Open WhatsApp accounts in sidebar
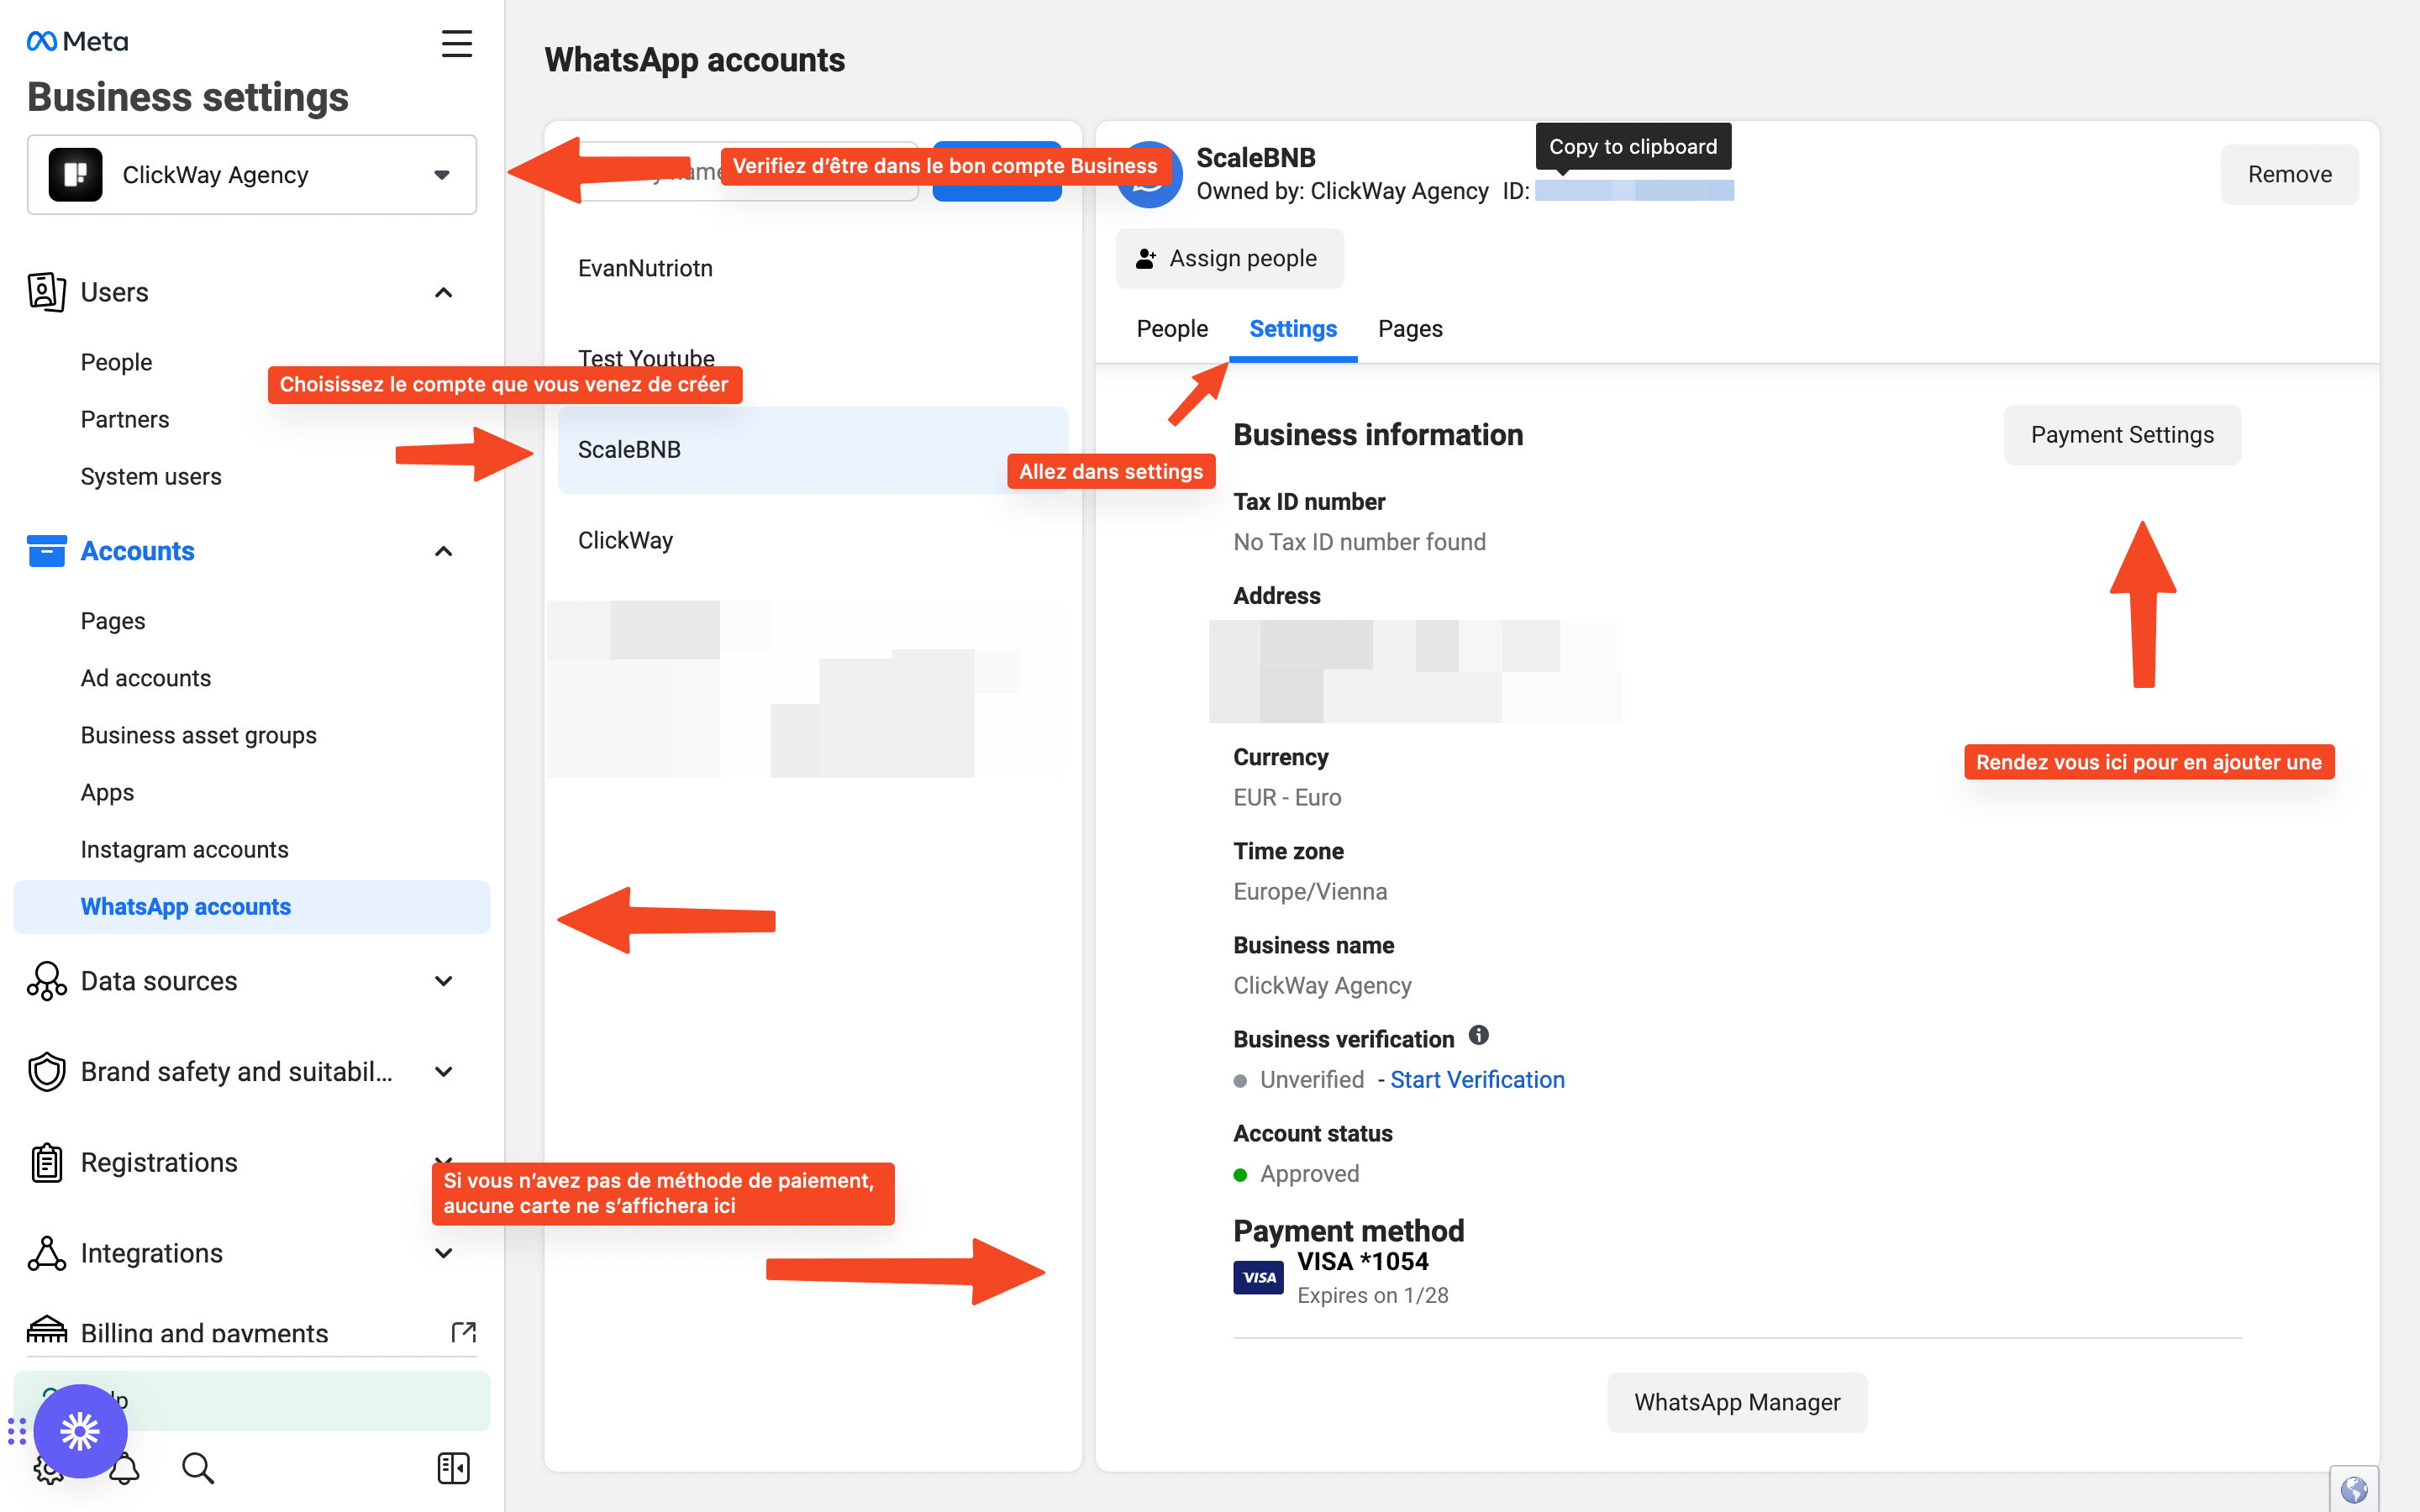 click(252, 907)
